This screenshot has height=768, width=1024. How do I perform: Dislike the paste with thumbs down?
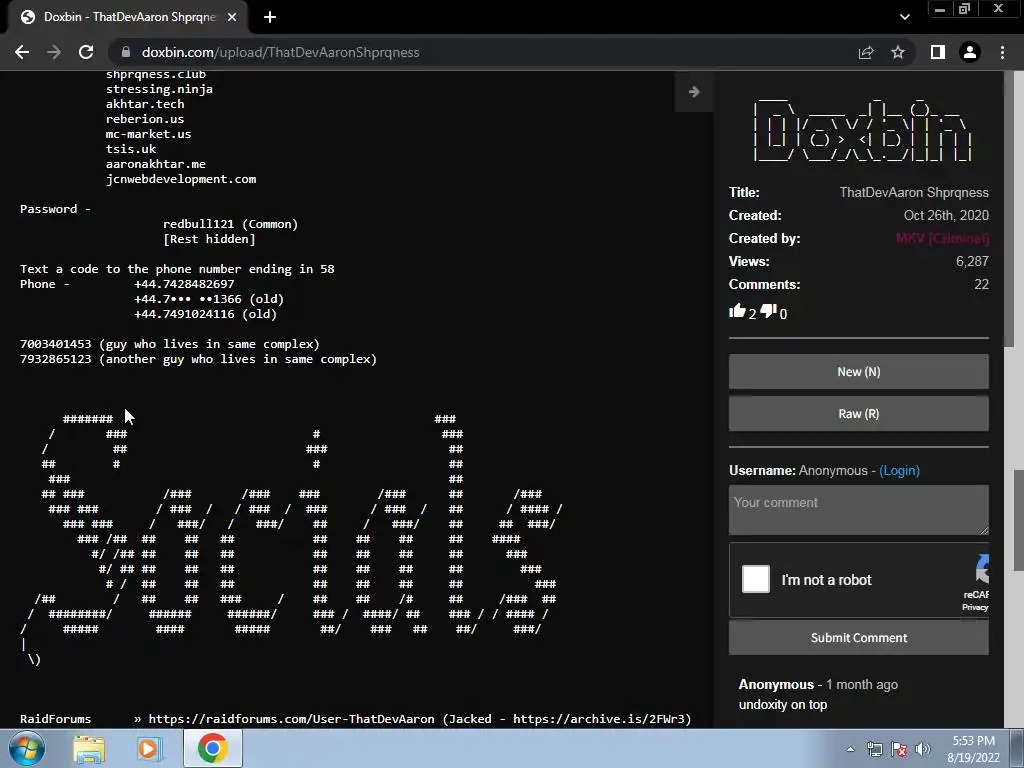coord(768,311)
